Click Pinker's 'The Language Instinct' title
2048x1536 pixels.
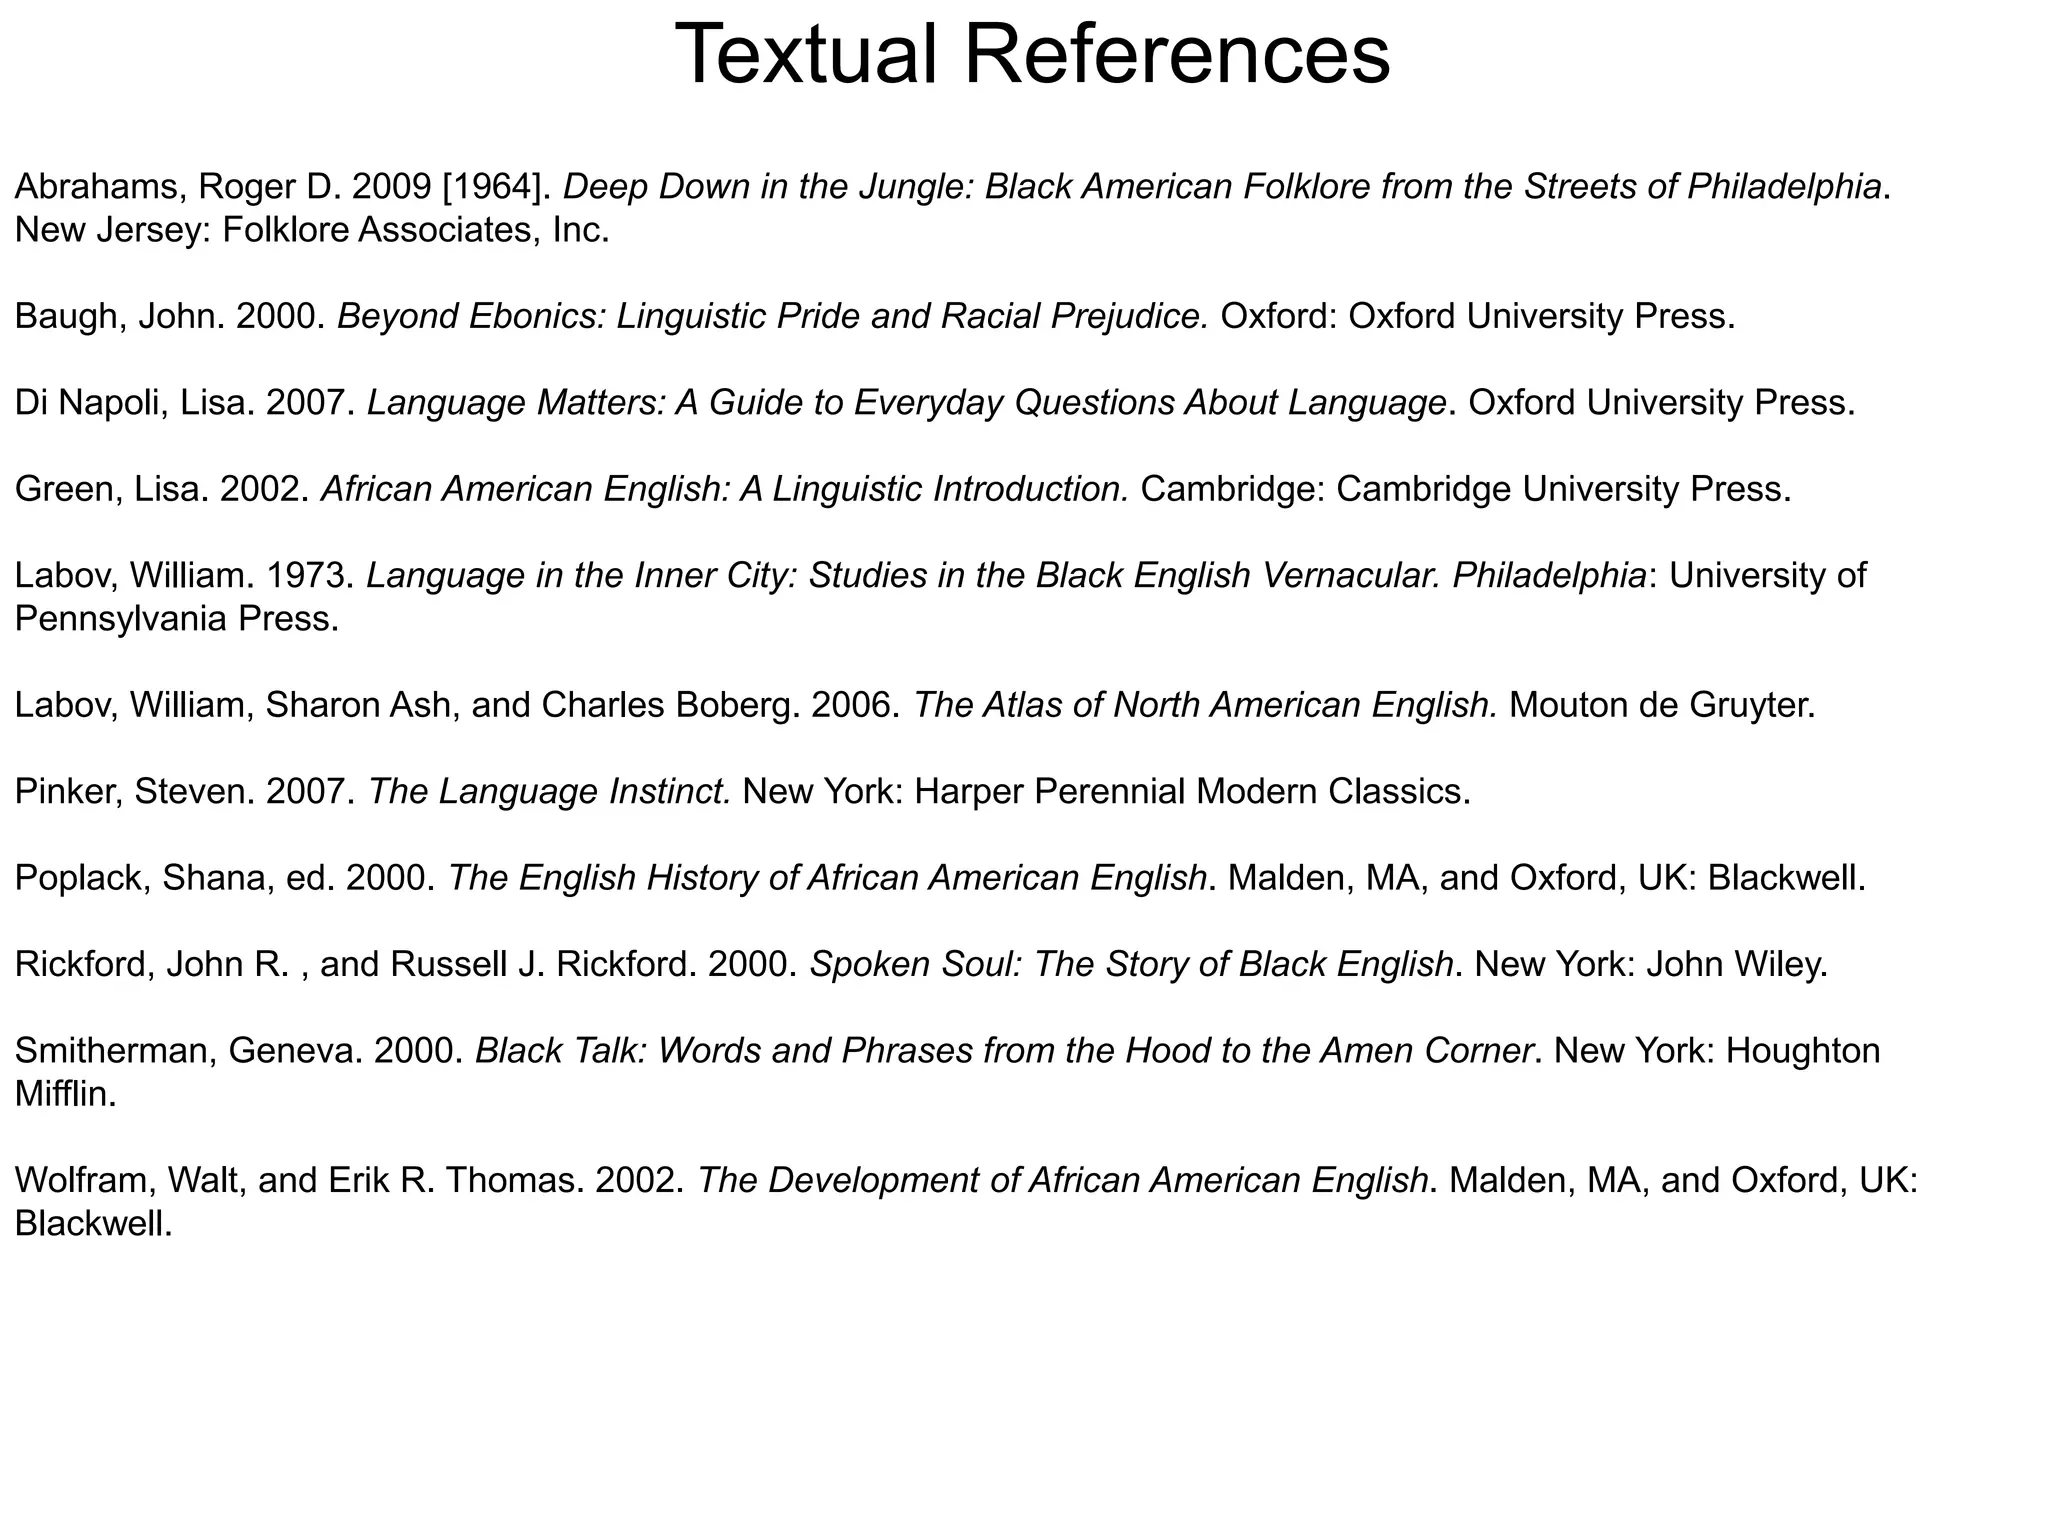point(550,793)
